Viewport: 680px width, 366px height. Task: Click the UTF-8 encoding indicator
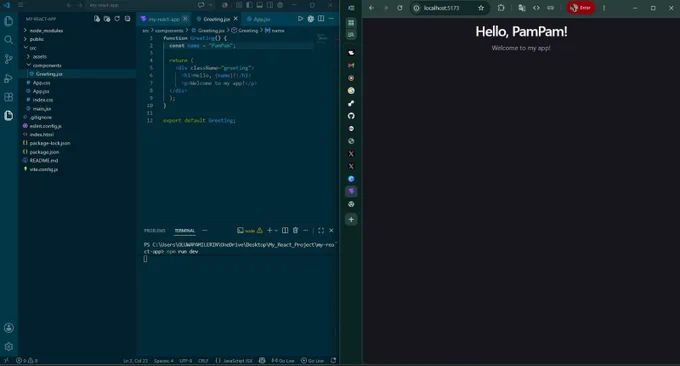point(186,360)
